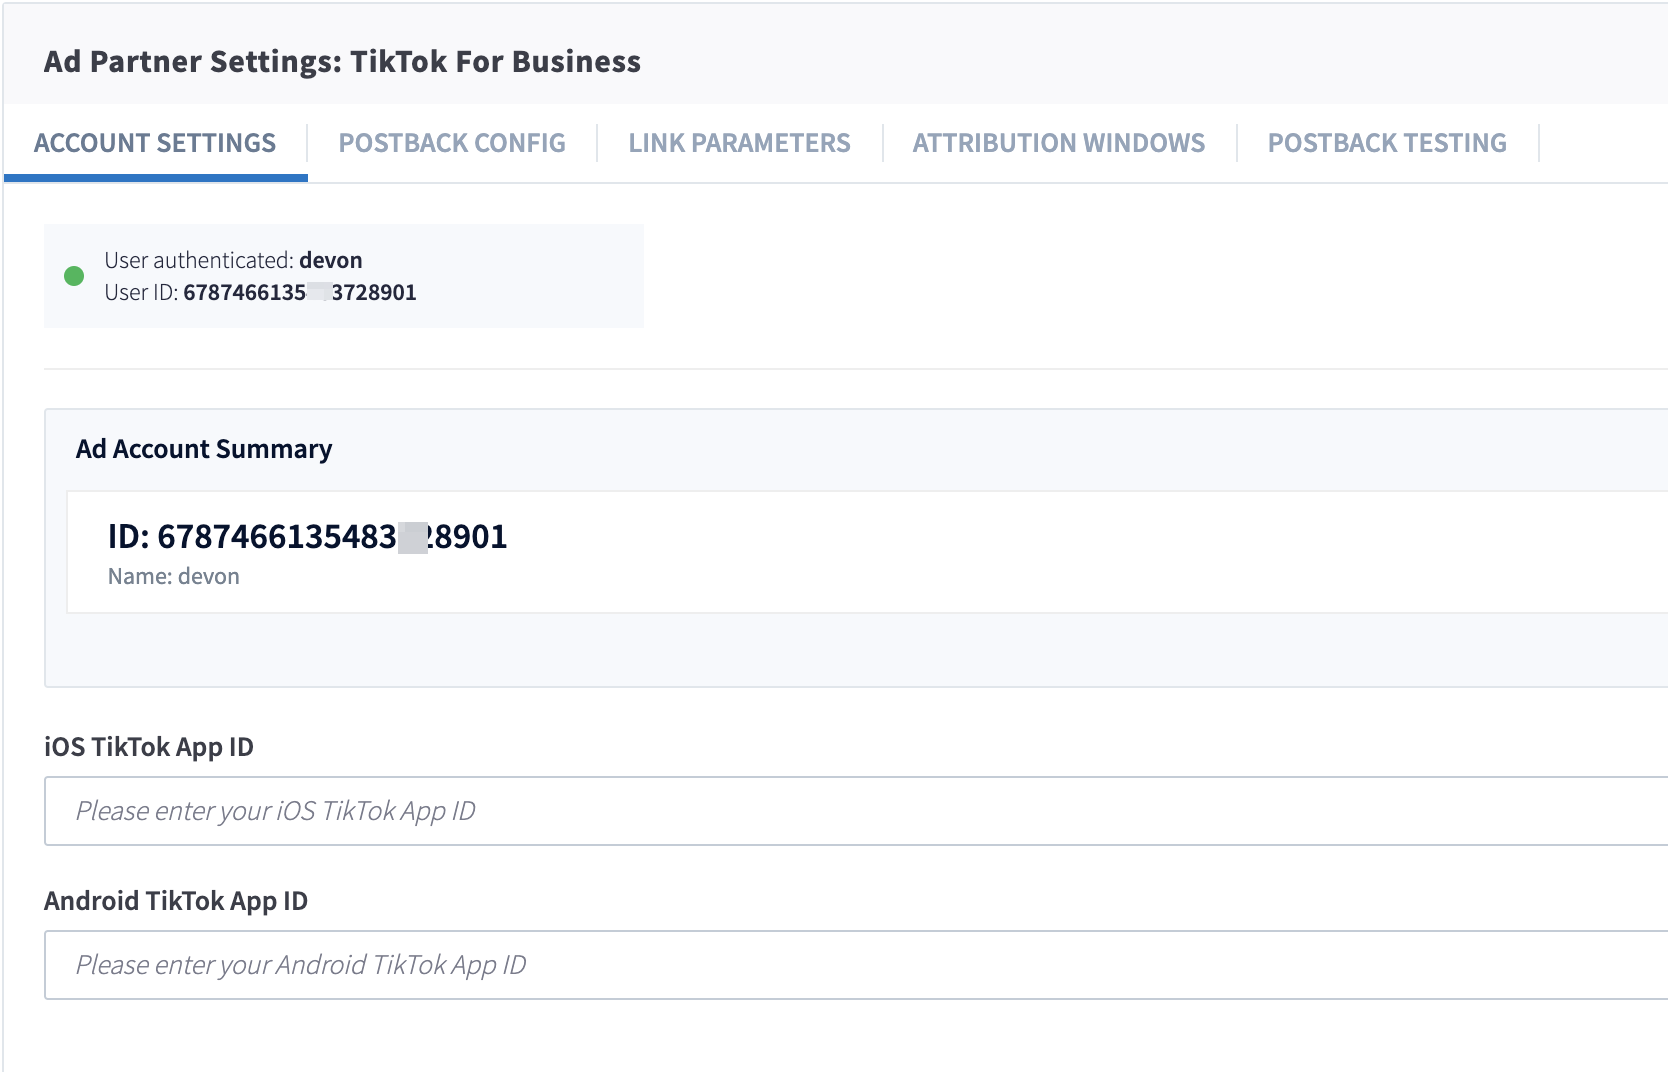Switch to the Postback Config tab
Image resolution: width=1668 pixels, height=1072 pixels.
point(452,143)
